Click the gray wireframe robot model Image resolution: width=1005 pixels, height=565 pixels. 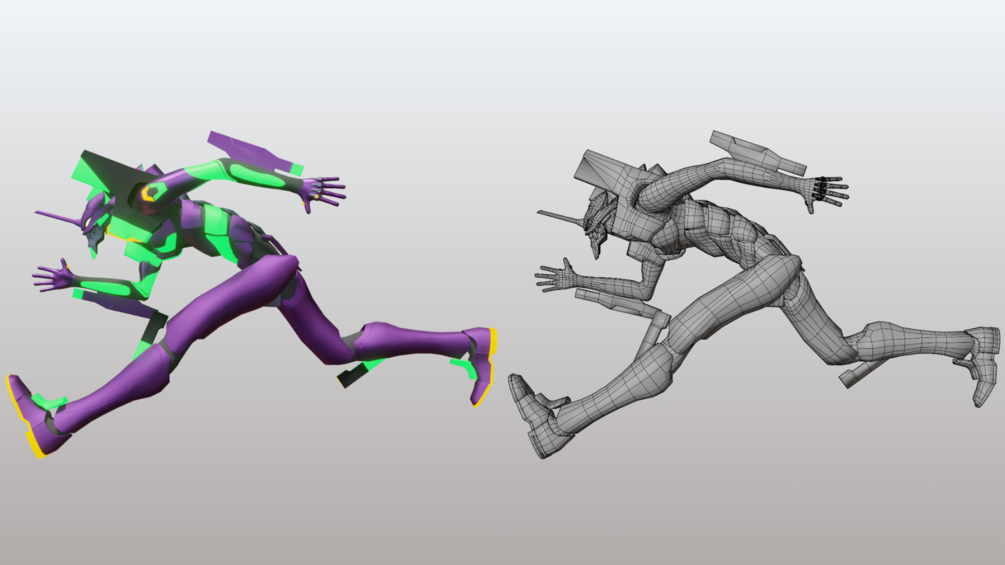tap(753, 295)
